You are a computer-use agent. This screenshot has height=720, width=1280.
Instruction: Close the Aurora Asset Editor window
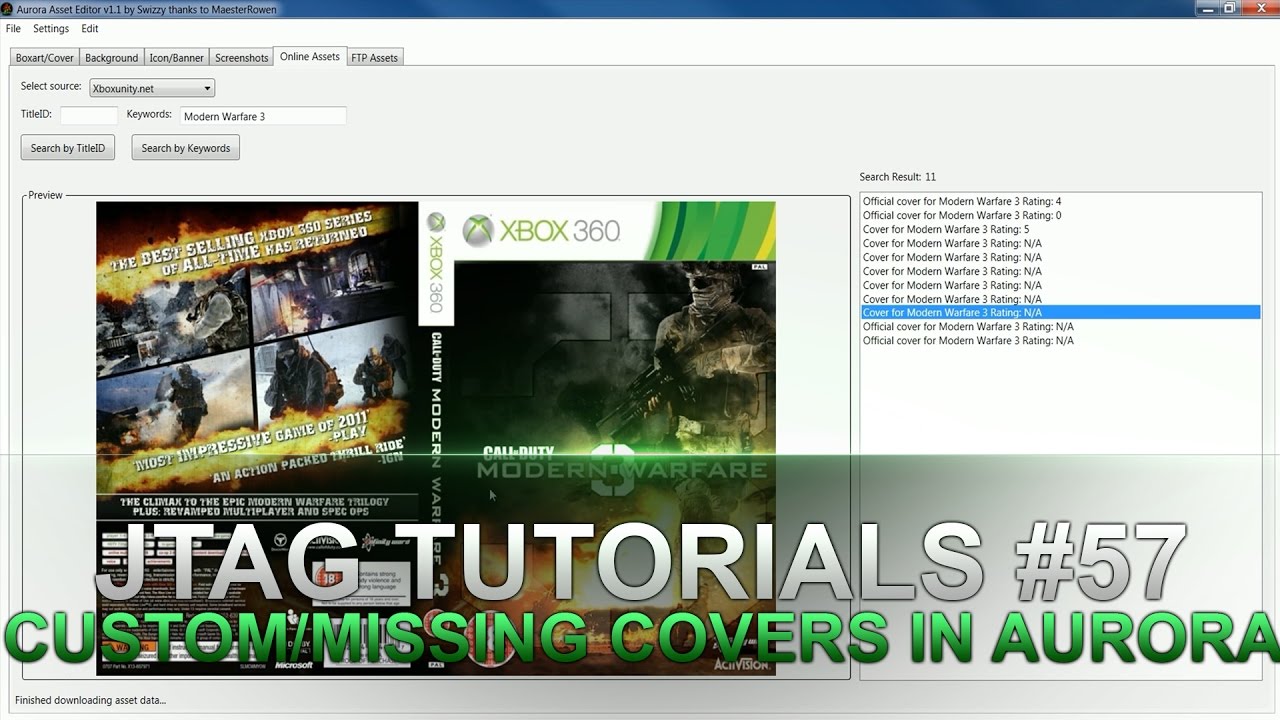click(x=1261, y=8)
